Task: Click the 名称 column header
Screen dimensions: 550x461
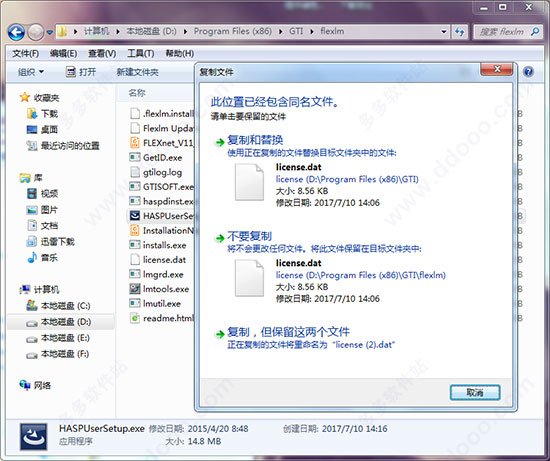Action: pyautogui.click(x=137, y=93)
